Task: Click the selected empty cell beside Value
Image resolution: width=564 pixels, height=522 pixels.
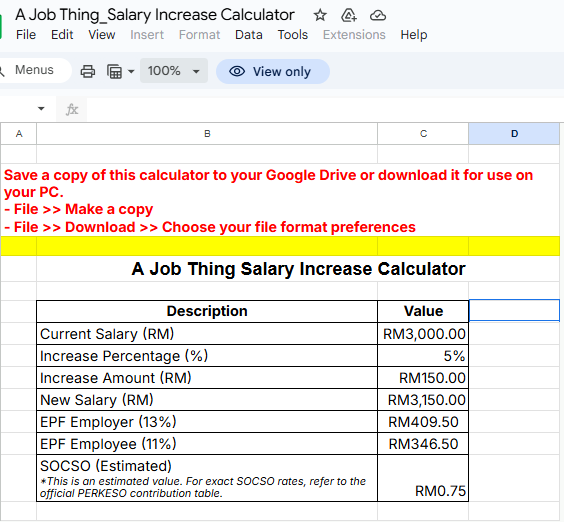Action: pos(514,310)
